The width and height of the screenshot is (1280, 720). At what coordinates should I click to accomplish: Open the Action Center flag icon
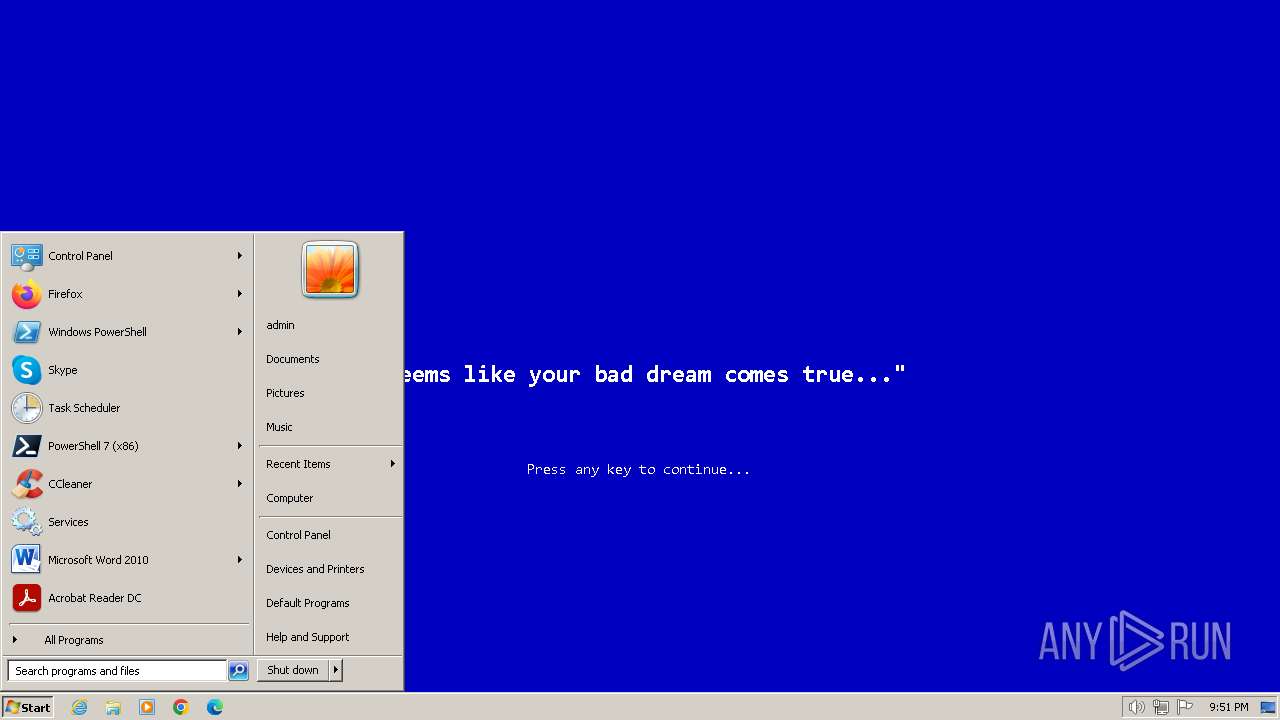point(1185,707)
